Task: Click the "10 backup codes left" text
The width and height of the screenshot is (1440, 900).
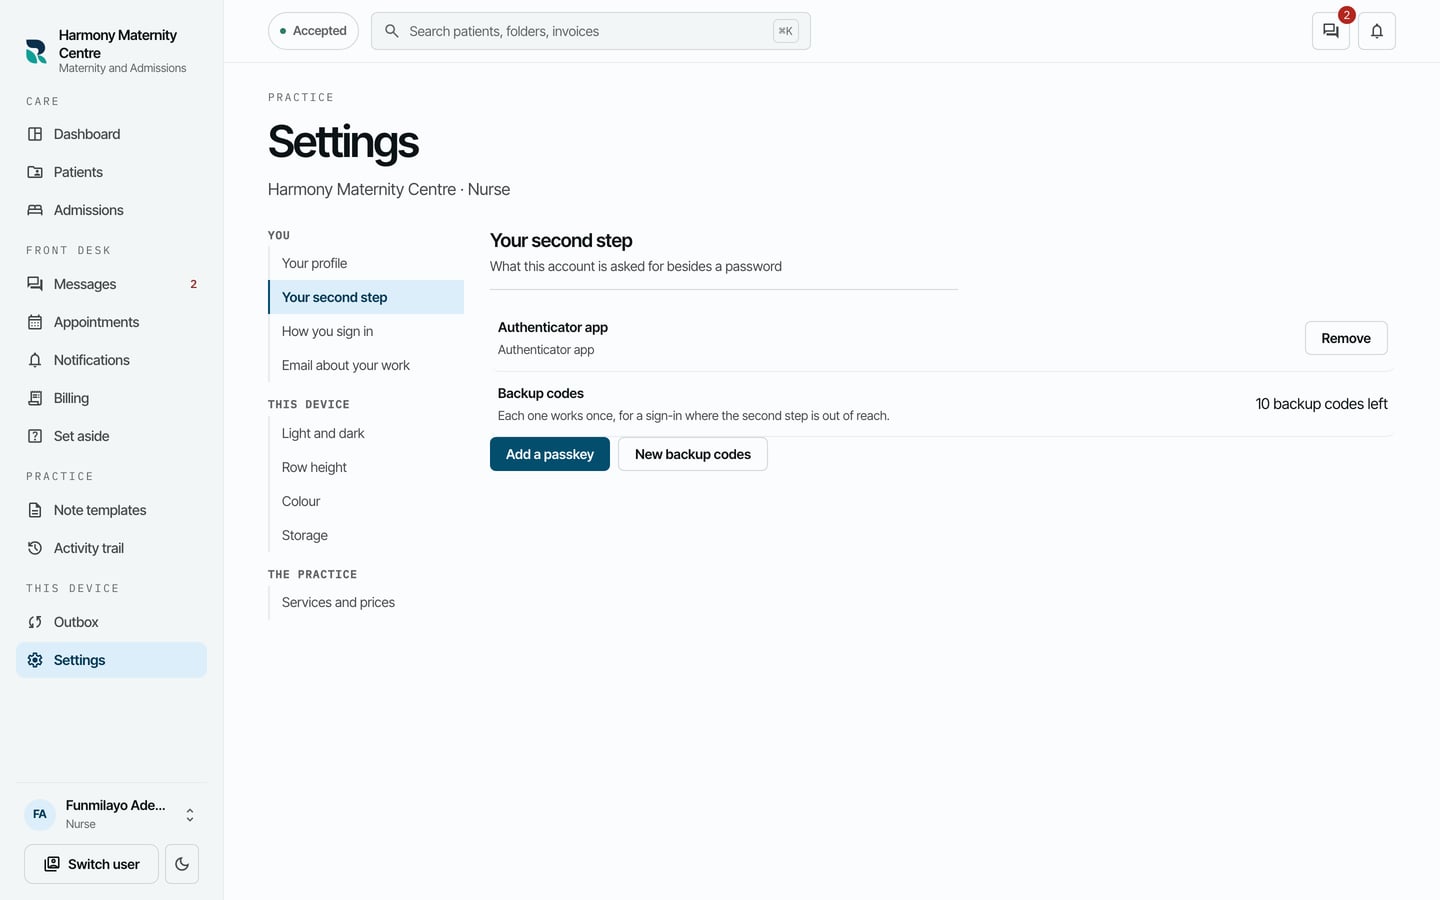Action: (1321, 404)
